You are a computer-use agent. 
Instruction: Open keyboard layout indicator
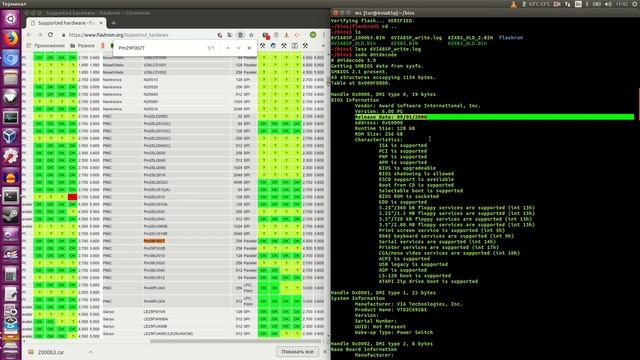coord(578,4)
